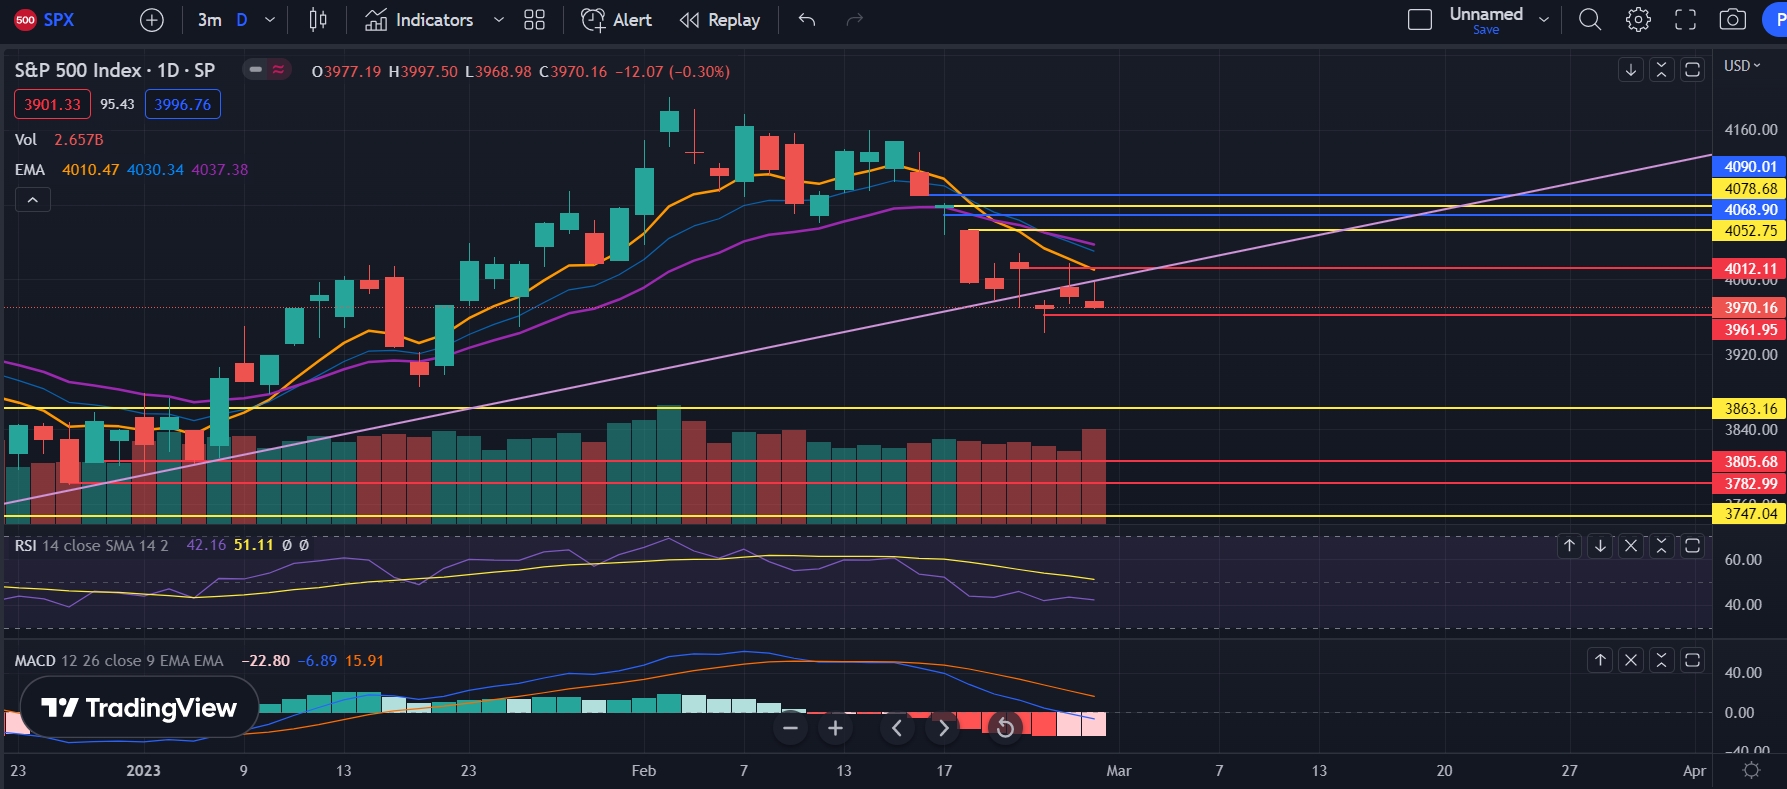This screenshot has height=789, width=1787.
Task: Start bar Replay mode
Action: pos(720,20)
